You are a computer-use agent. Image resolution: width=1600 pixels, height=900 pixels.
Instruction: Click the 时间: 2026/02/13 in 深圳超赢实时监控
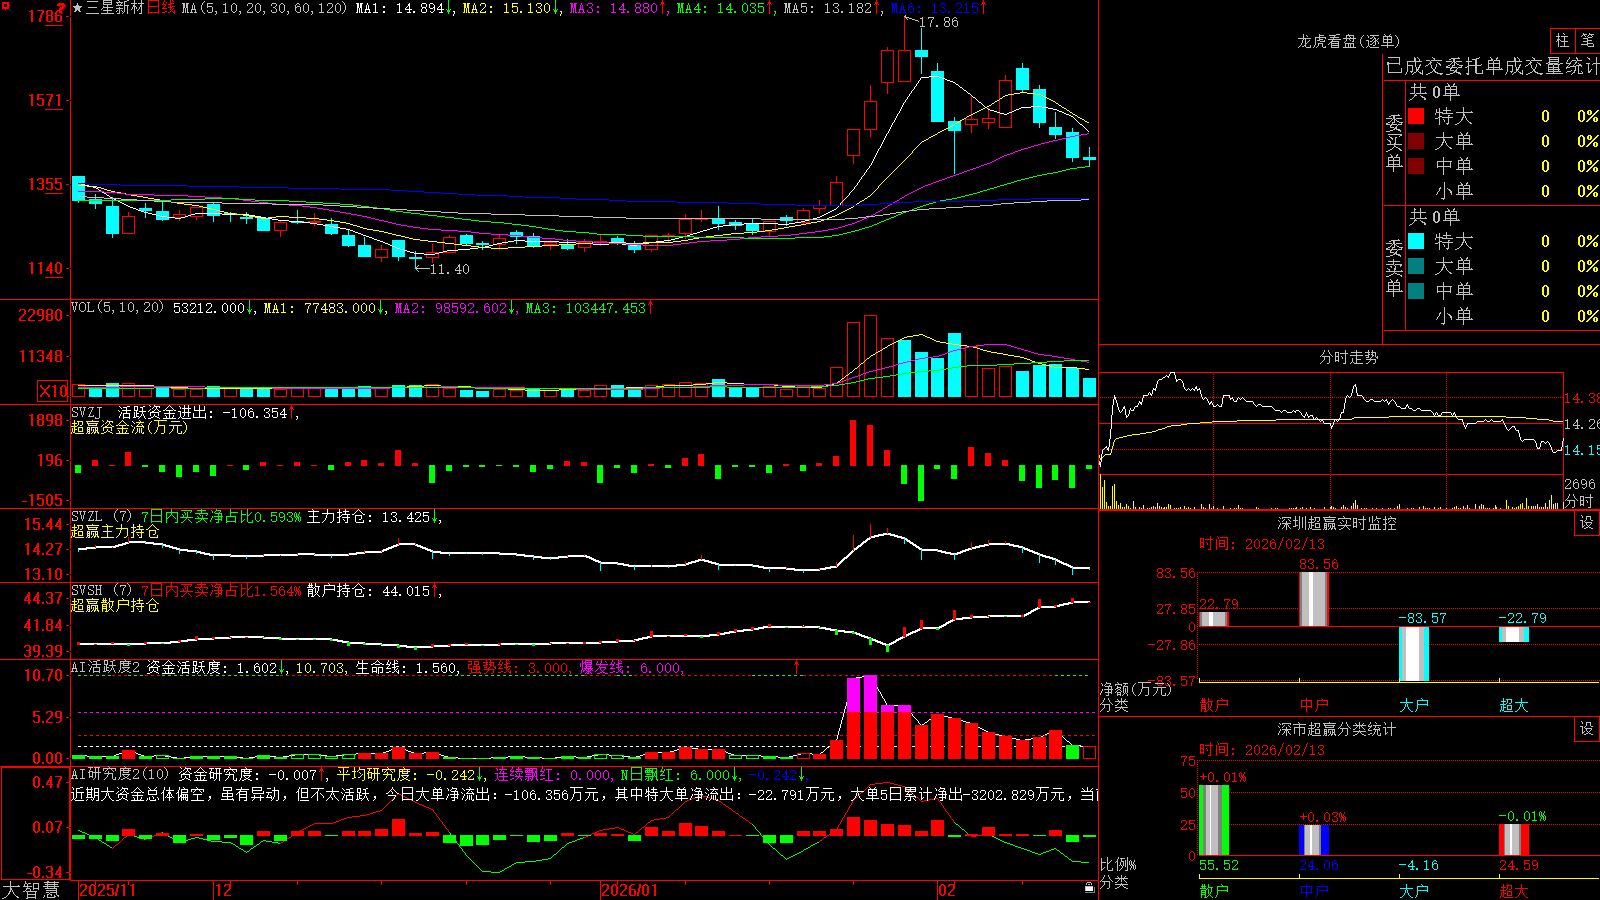(x=1262, y=544)
